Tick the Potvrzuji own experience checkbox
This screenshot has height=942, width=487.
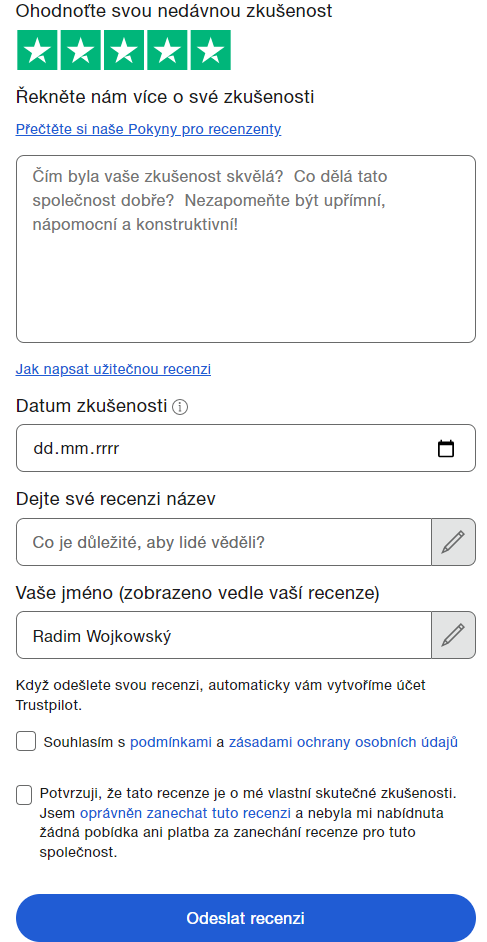pyautogui.click(x=24, y=795)
